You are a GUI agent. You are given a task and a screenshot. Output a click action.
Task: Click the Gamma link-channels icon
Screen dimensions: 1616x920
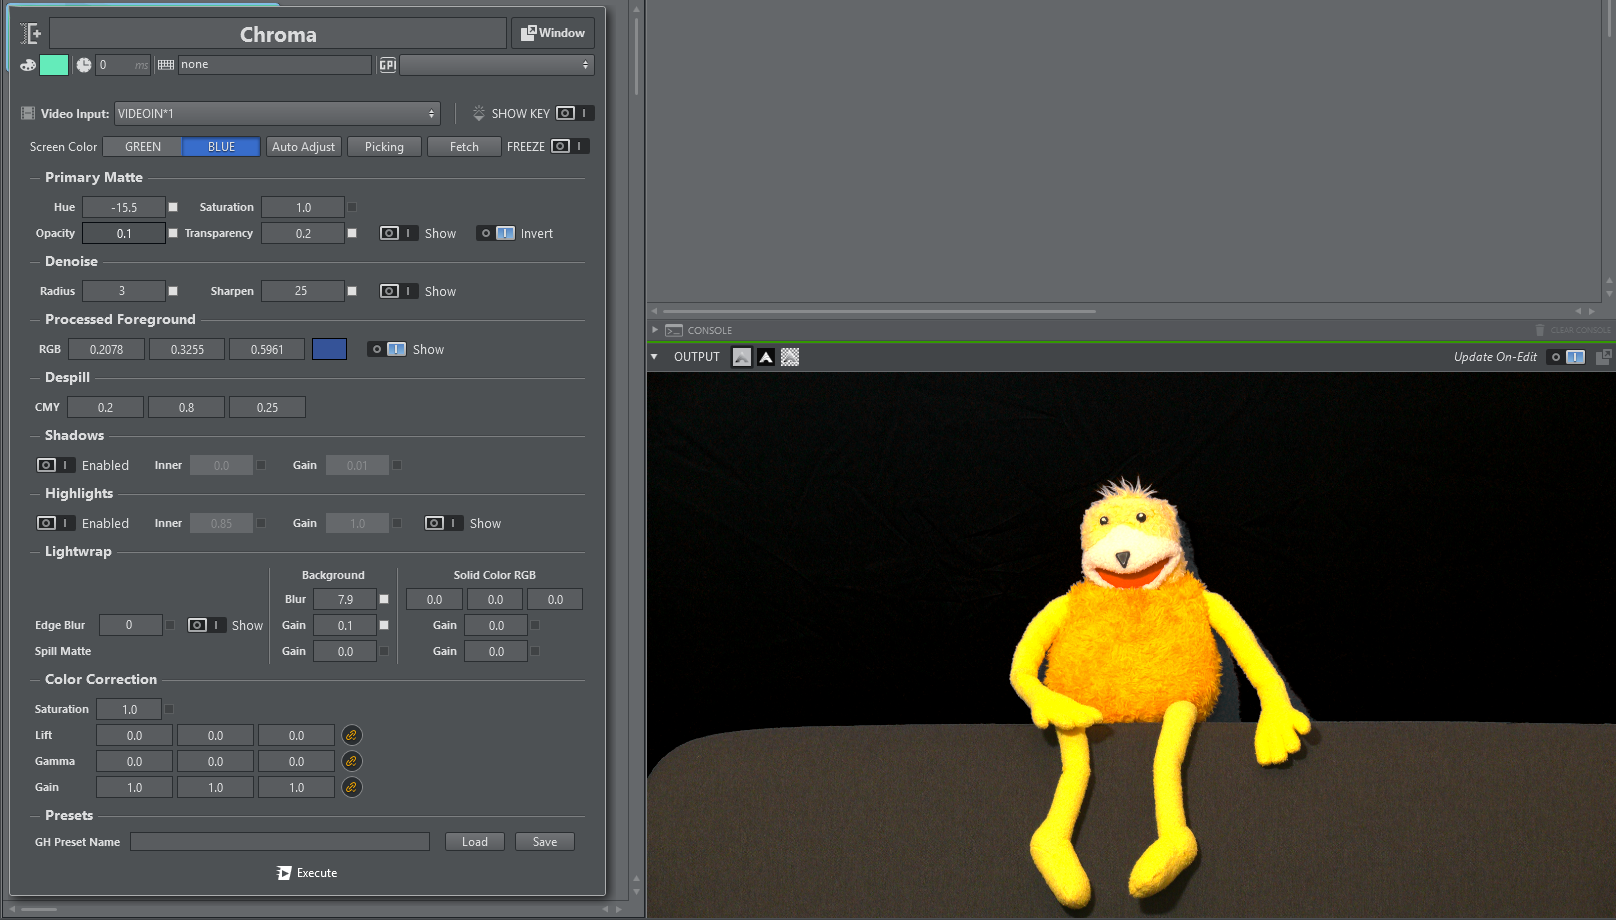[351, 761]
